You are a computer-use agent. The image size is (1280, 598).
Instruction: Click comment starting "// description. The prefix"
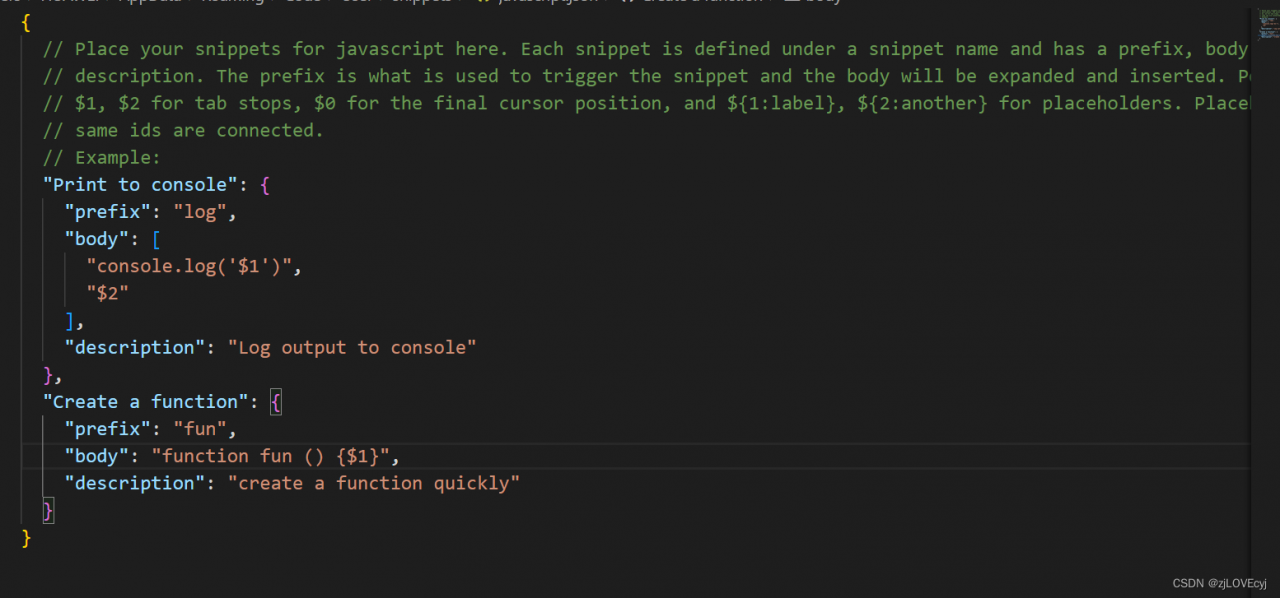tap(645, 76)
